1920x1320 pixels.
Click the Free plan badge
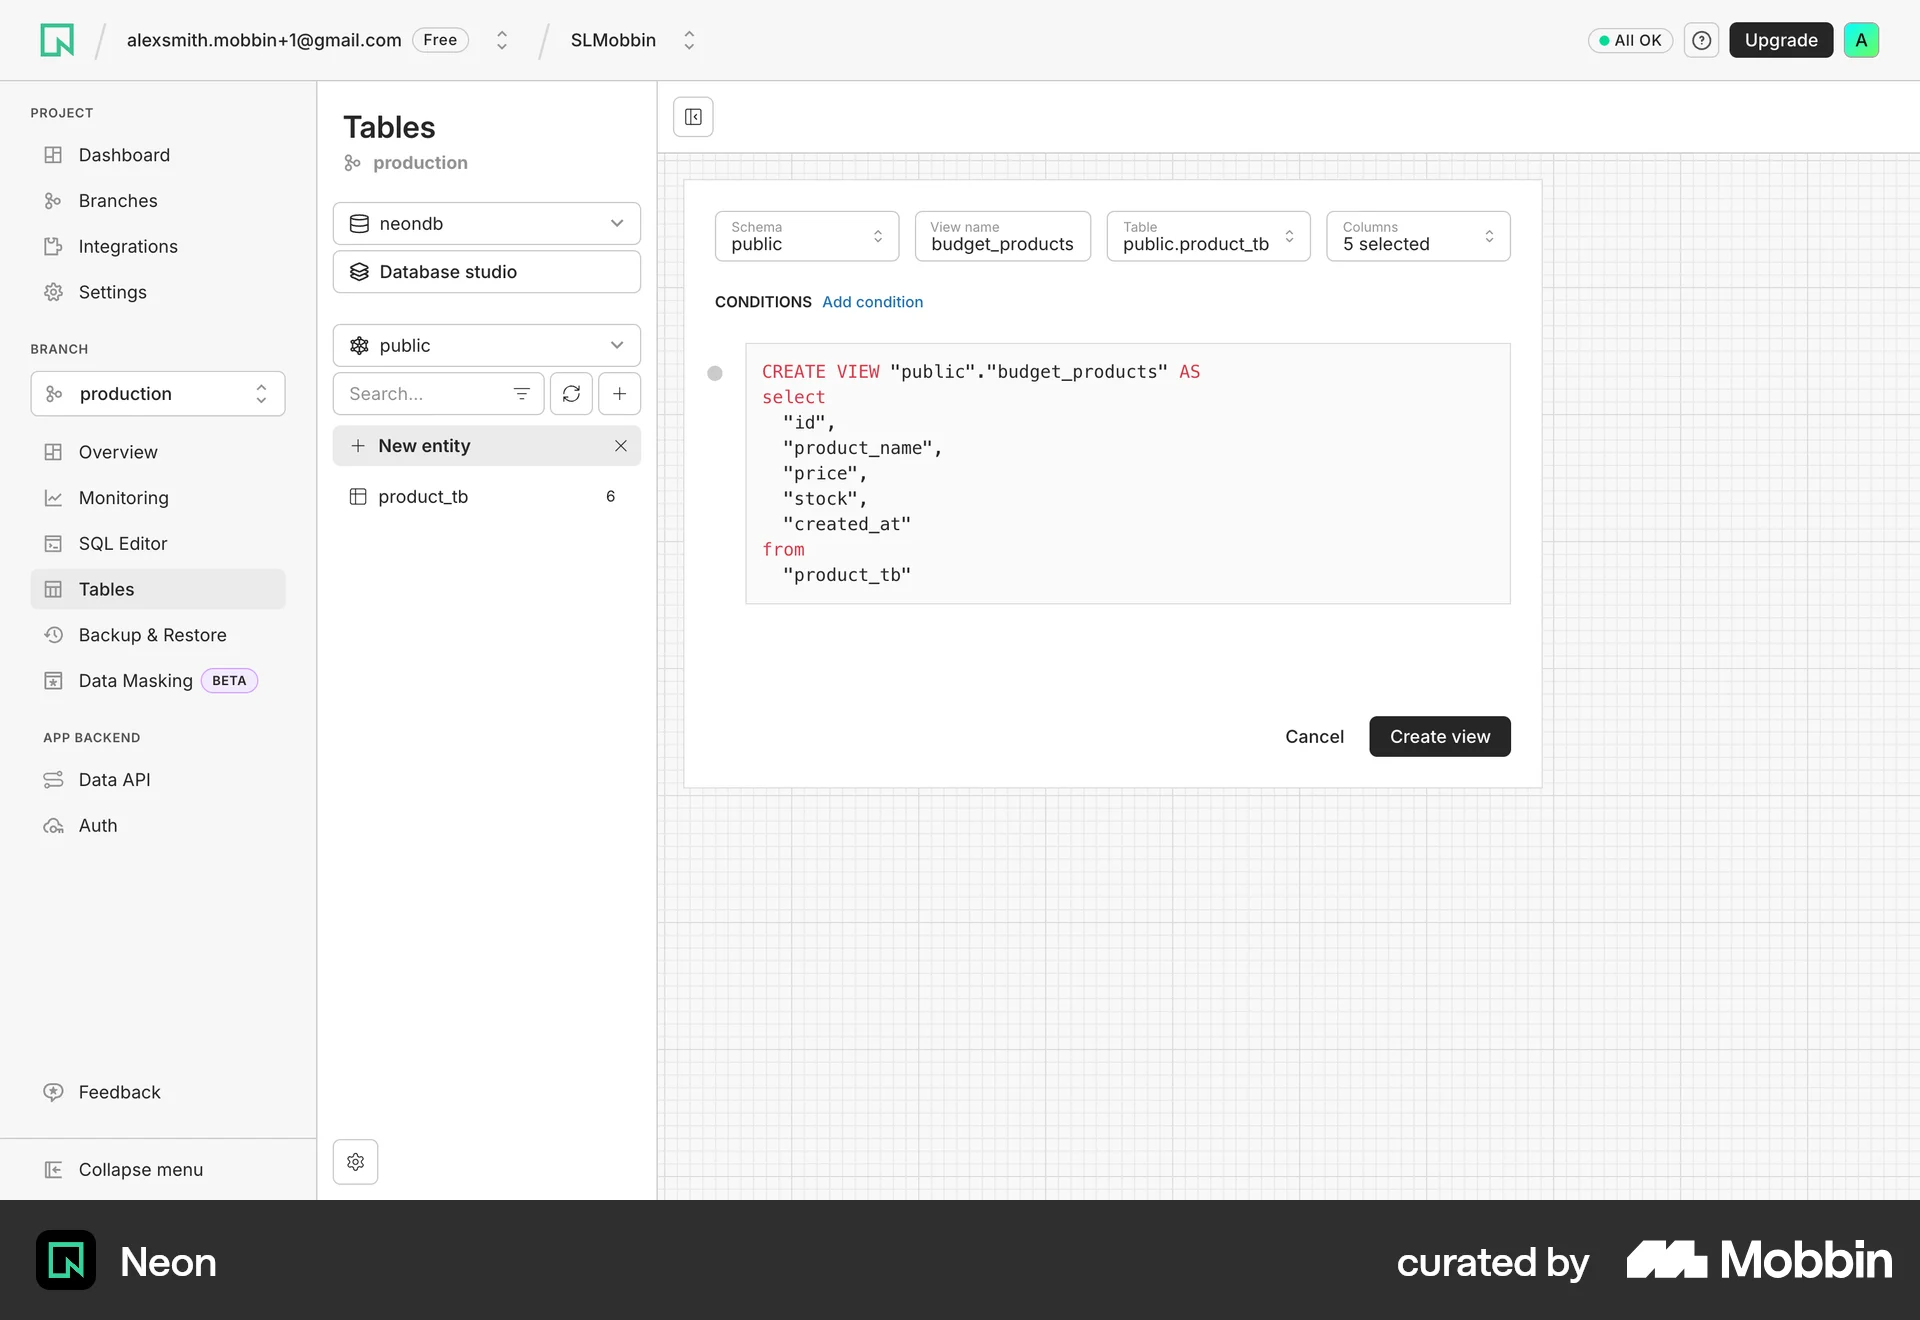pyautogui.click(x=440, y=40)
